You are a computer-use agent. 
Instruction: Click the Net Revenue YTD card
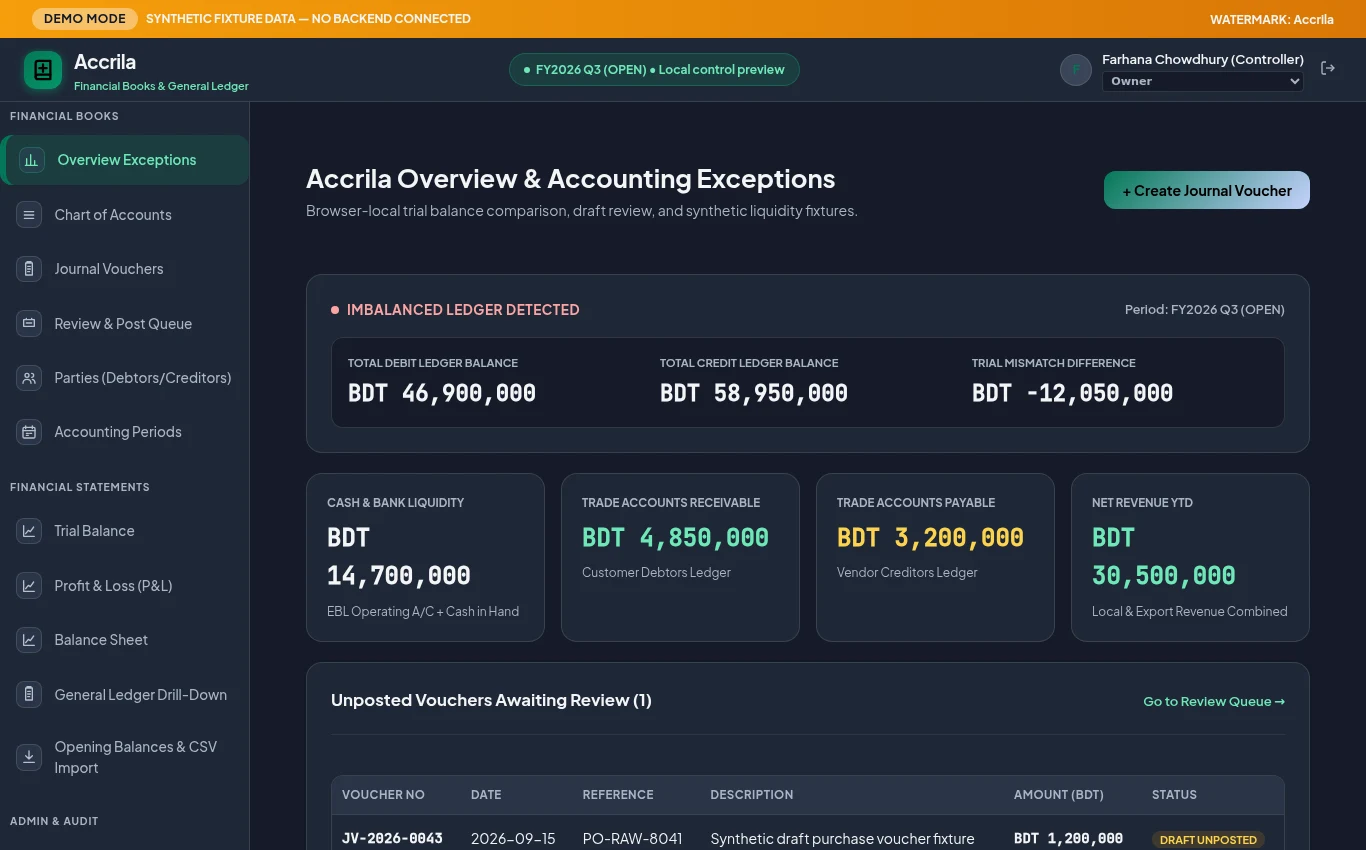point(1190,557)
